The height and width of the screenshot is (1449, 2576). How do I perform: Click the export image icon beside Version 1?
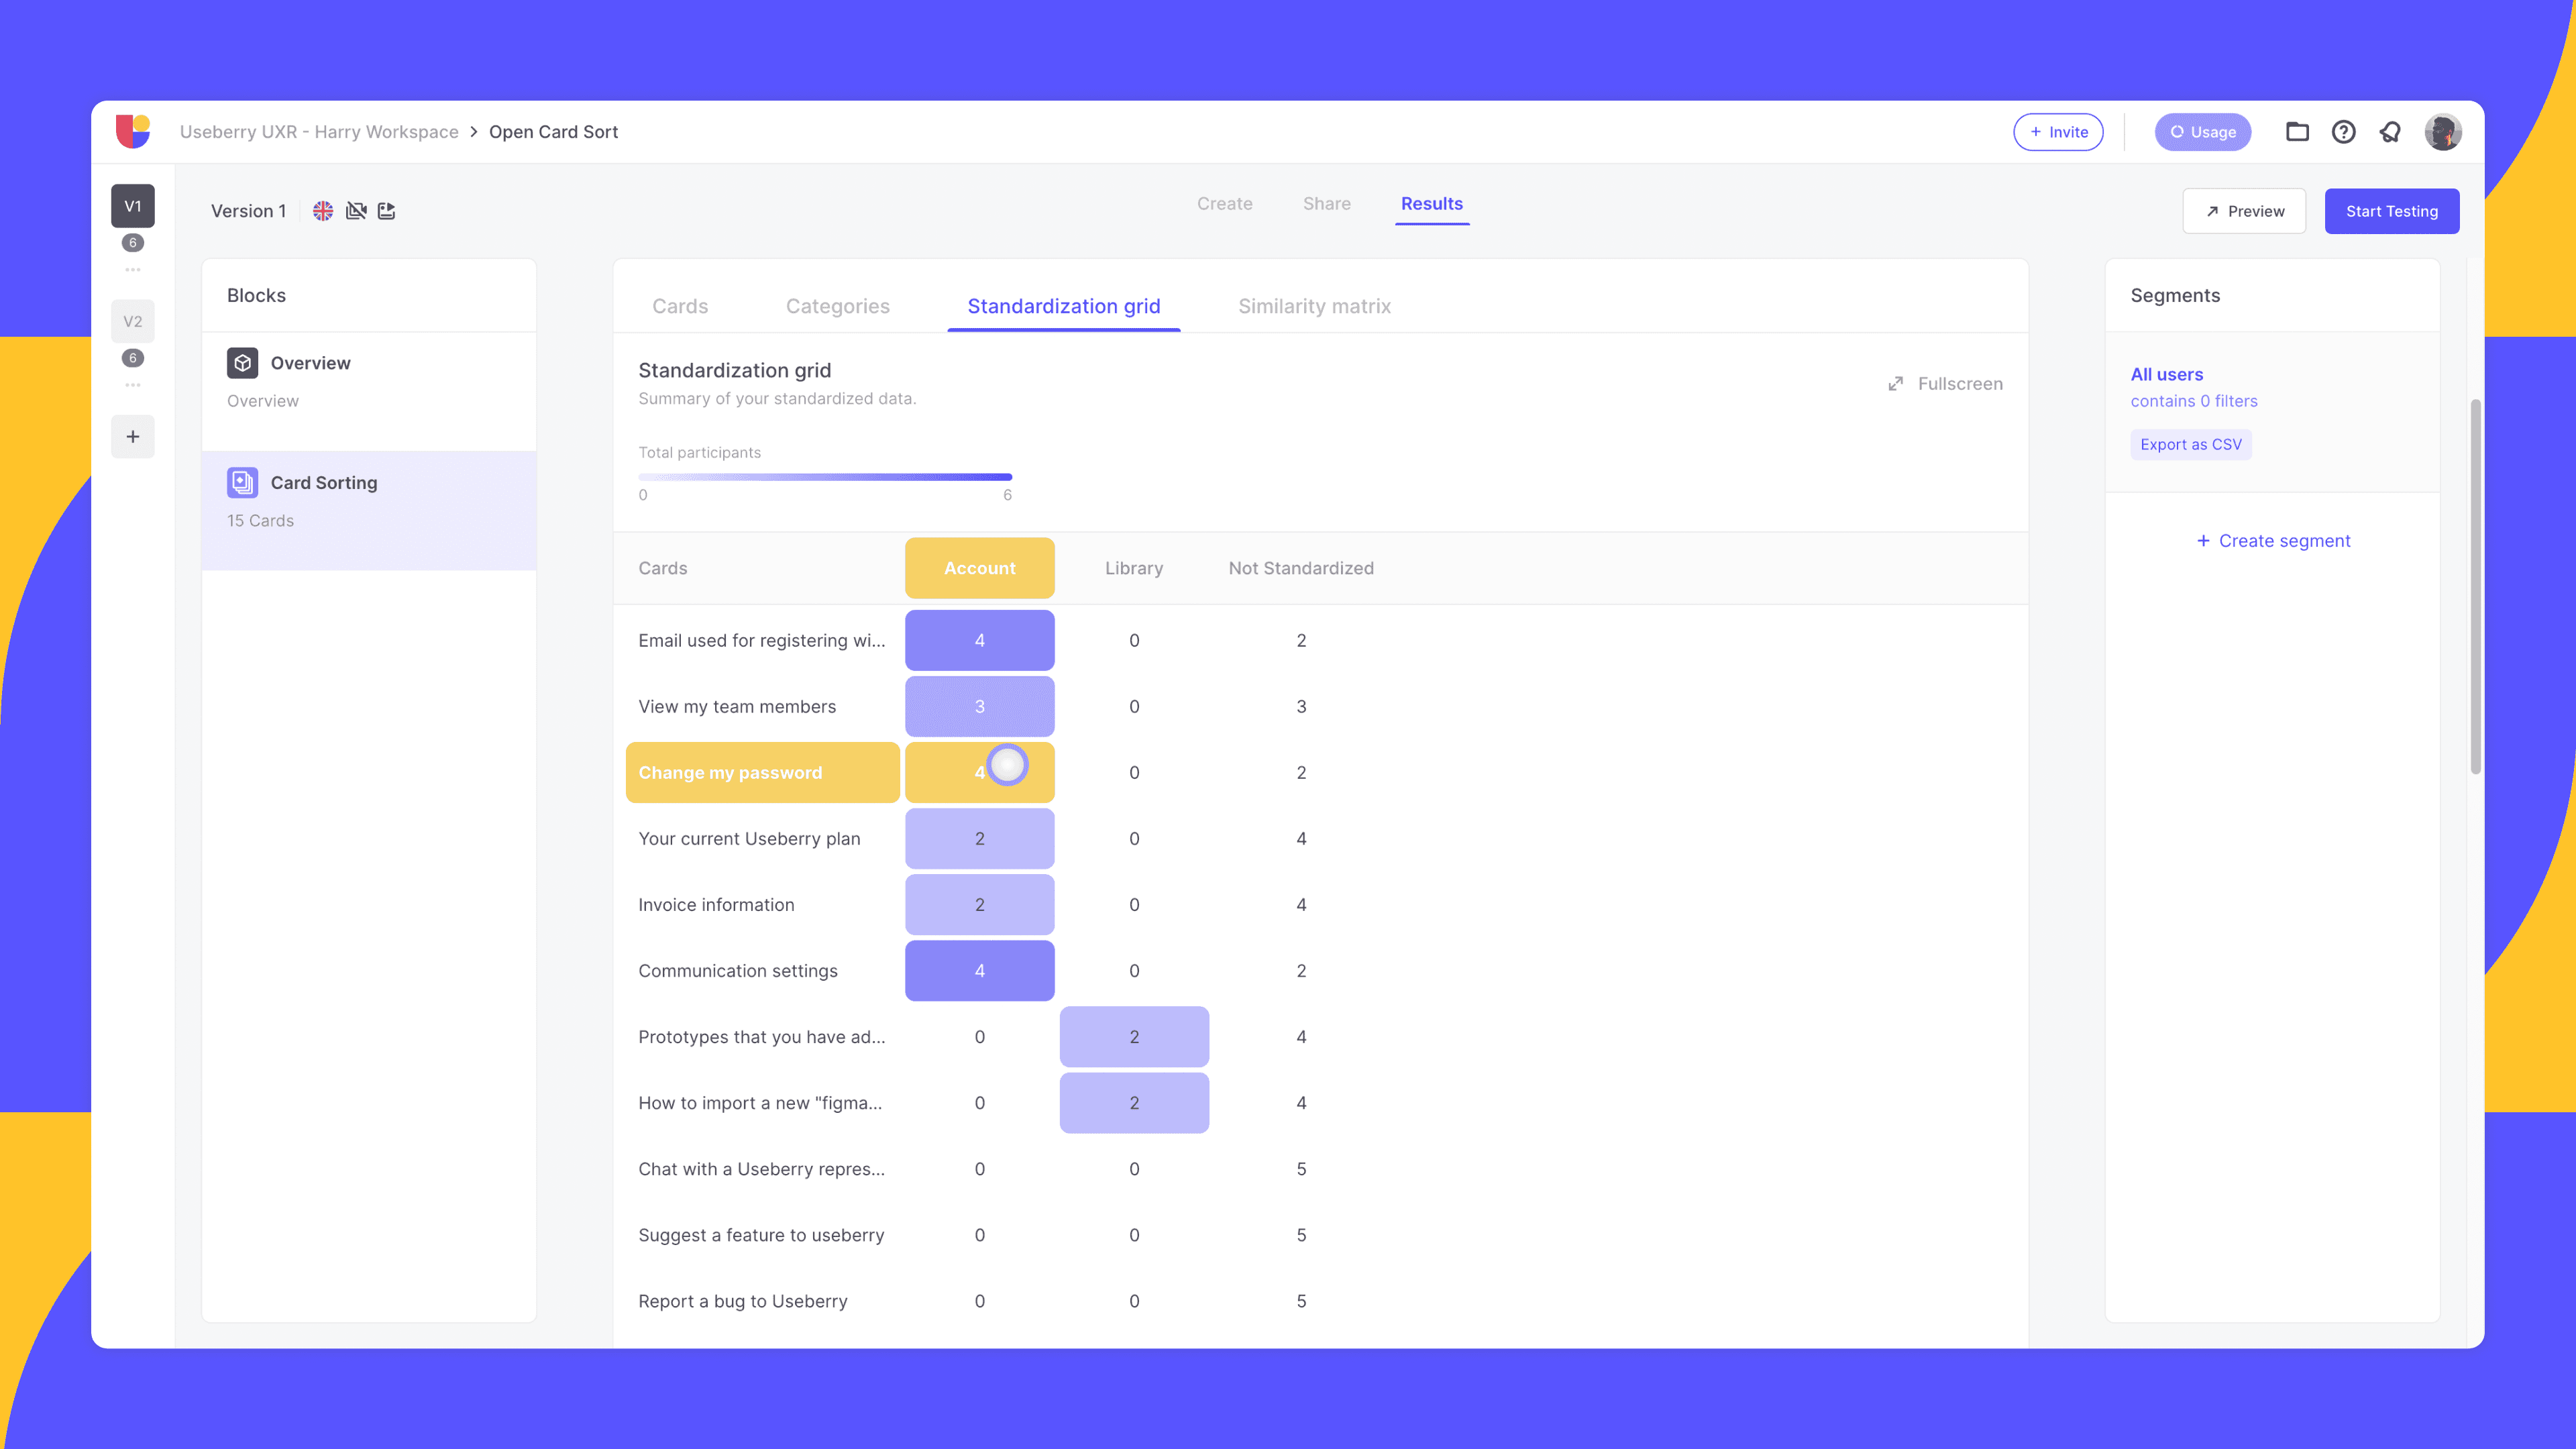click(x=387, y=211)
